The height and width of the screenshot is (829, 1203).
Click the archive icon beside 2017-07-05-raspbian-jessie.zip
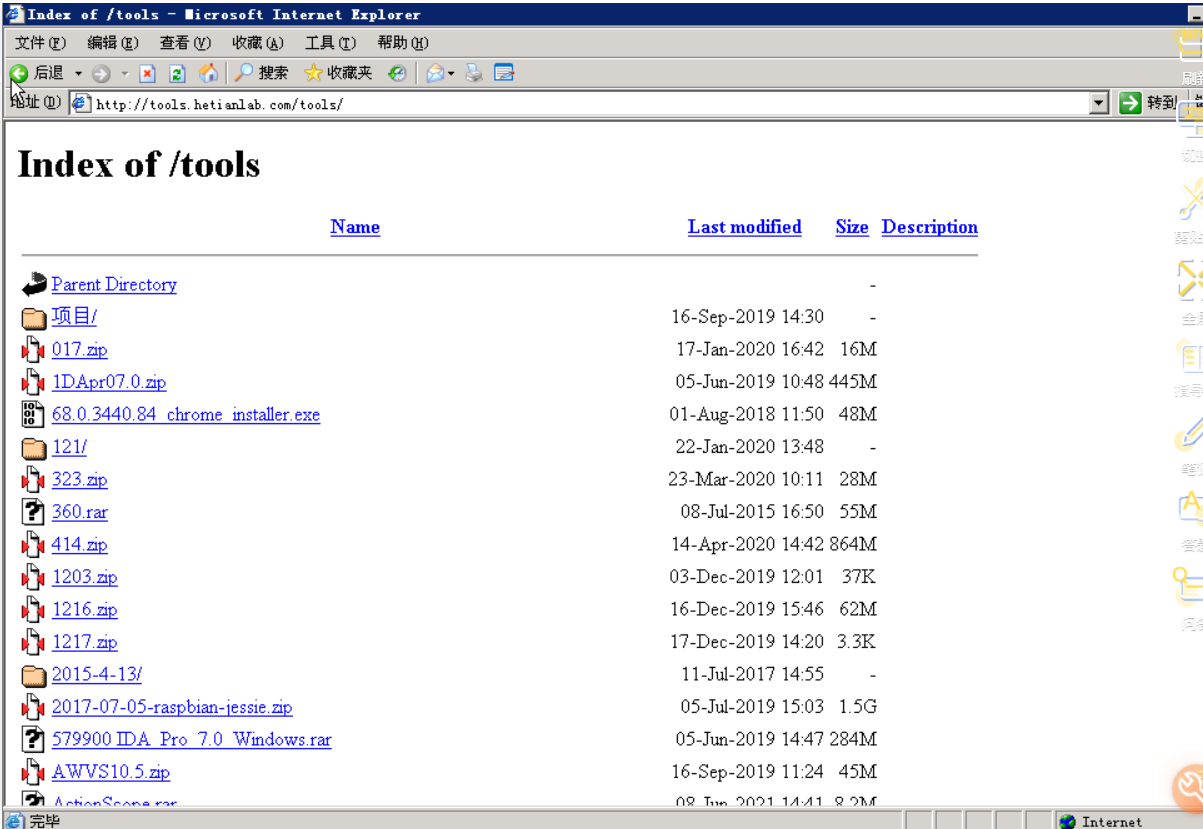coord(34,707)
